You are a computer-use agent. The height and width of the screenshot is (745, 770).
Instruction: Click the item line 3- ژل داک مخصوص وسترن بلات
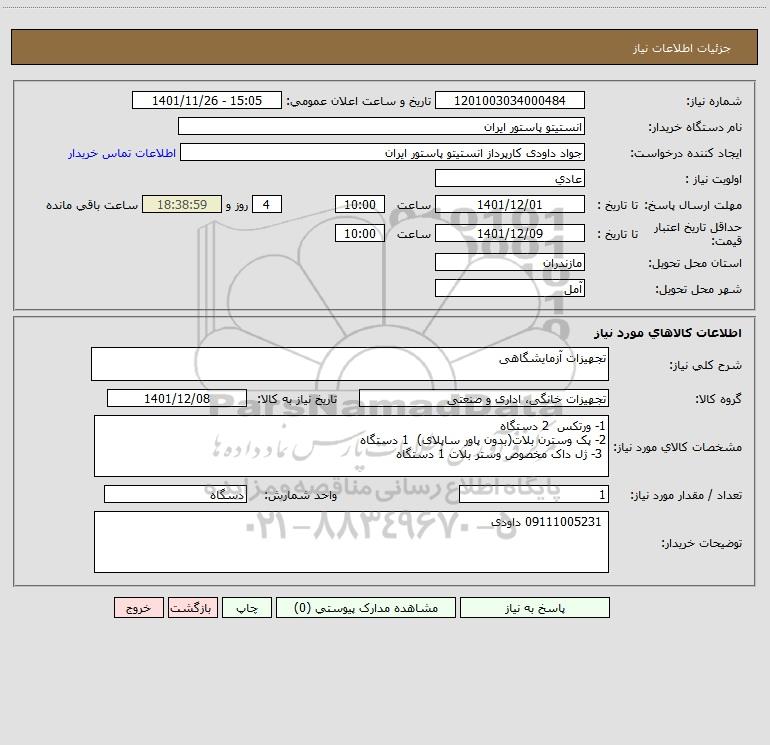click(498, 454)
